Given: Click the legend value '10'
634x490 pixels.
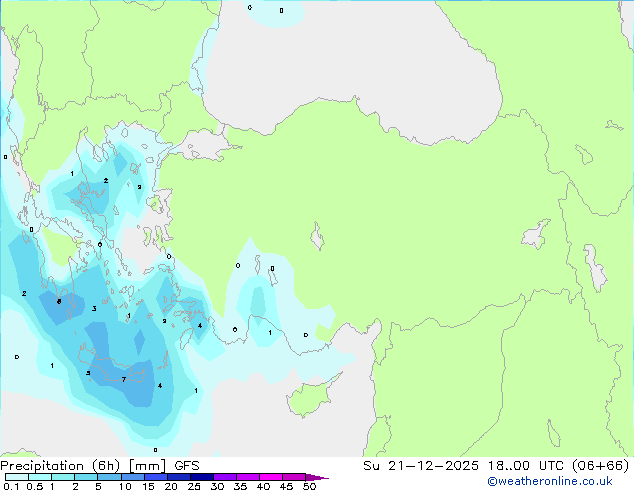Looking at the screenshot, I should (125, 486).
